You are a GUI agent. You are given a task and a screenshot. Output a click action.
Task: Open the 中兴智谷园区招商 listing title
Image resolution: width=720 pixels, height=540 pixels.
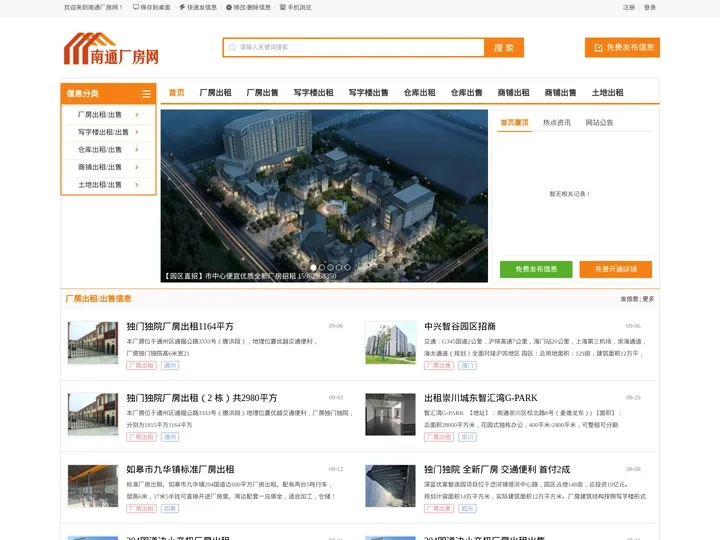(x=460, y=326)
